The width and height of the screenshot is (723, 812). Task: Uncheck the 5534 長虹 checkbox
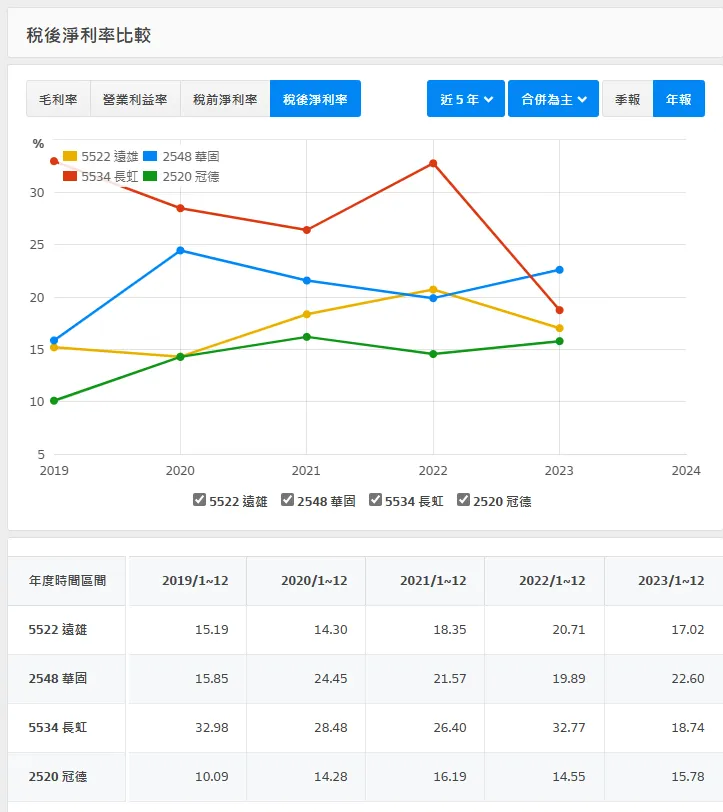tap(375, 500)
